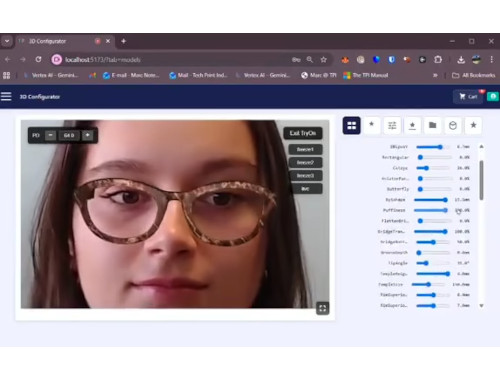The width and height of the screenshot is (500, 380).
Task: Click the freeze2 button
Action: click(305, 162)
